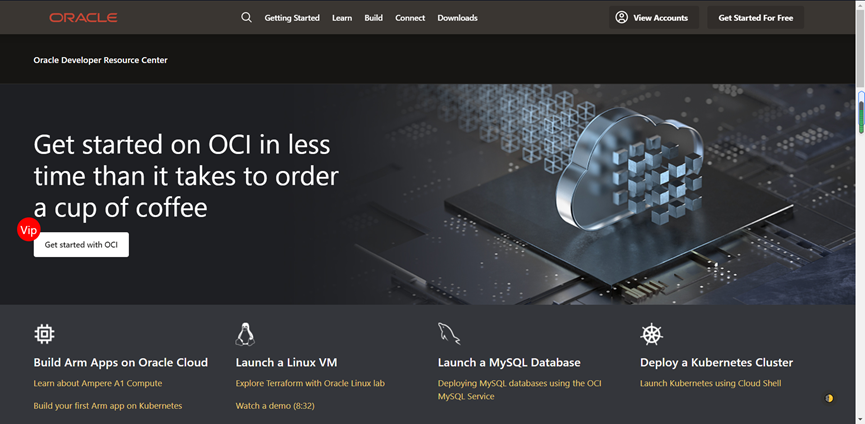This screenshot has height=424, width=865.
Task: Open Oracle Developer Resource Center link
Action: (x=100, y=60)
